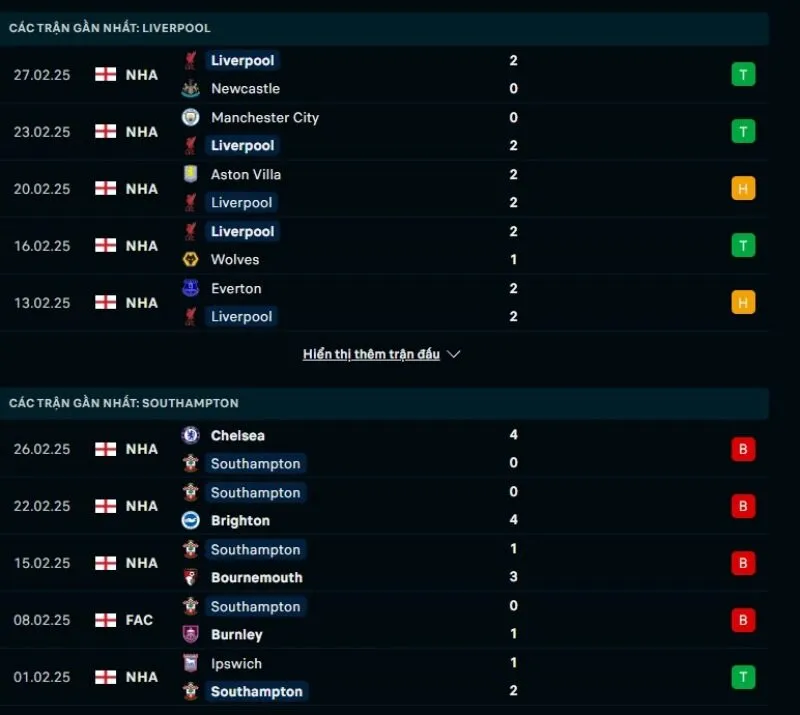The height and width of the screenshot is (715, 800).
Task: Click the Brighton club crest
Action: point(192,520)
